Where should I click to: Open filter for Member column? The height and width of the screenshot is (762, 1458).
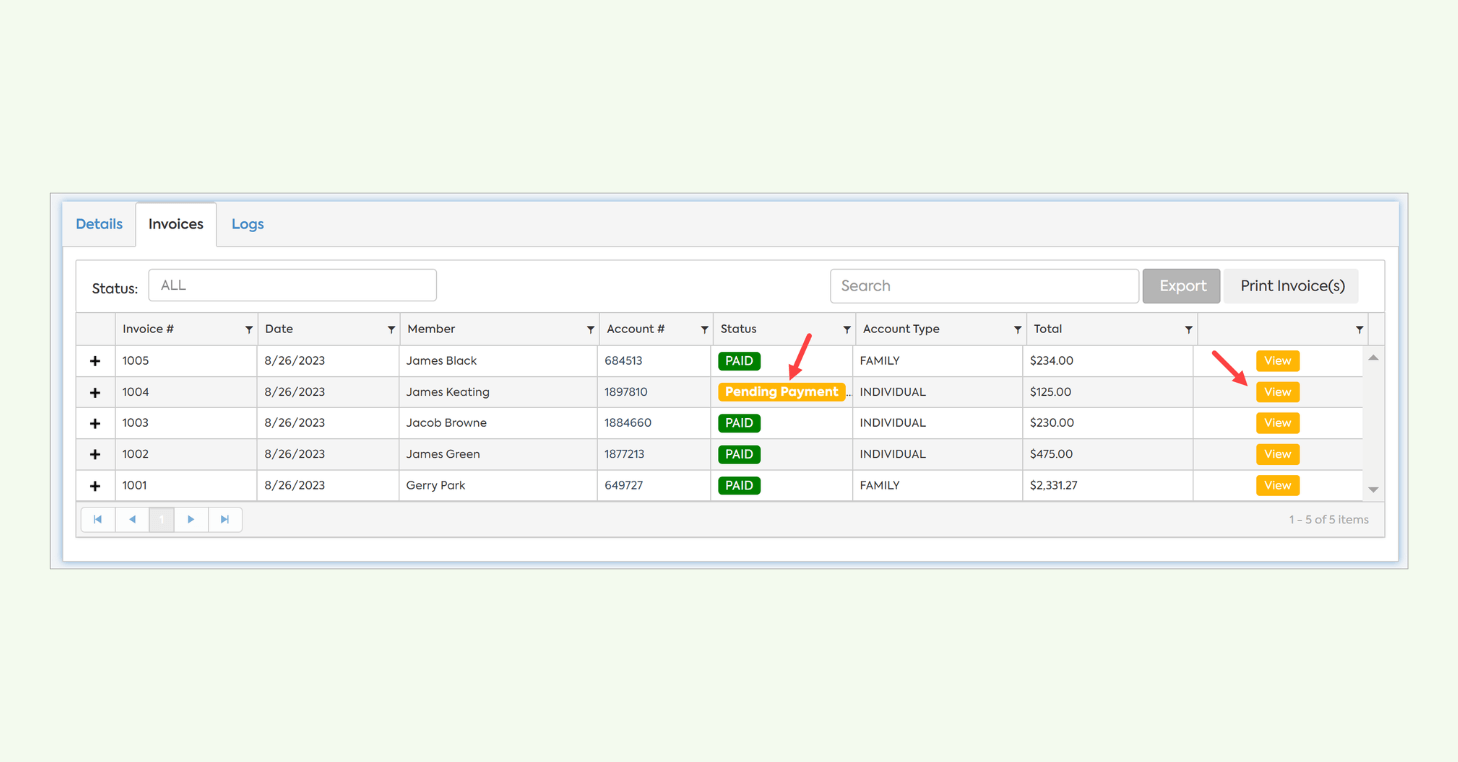[x=590, y=330]
